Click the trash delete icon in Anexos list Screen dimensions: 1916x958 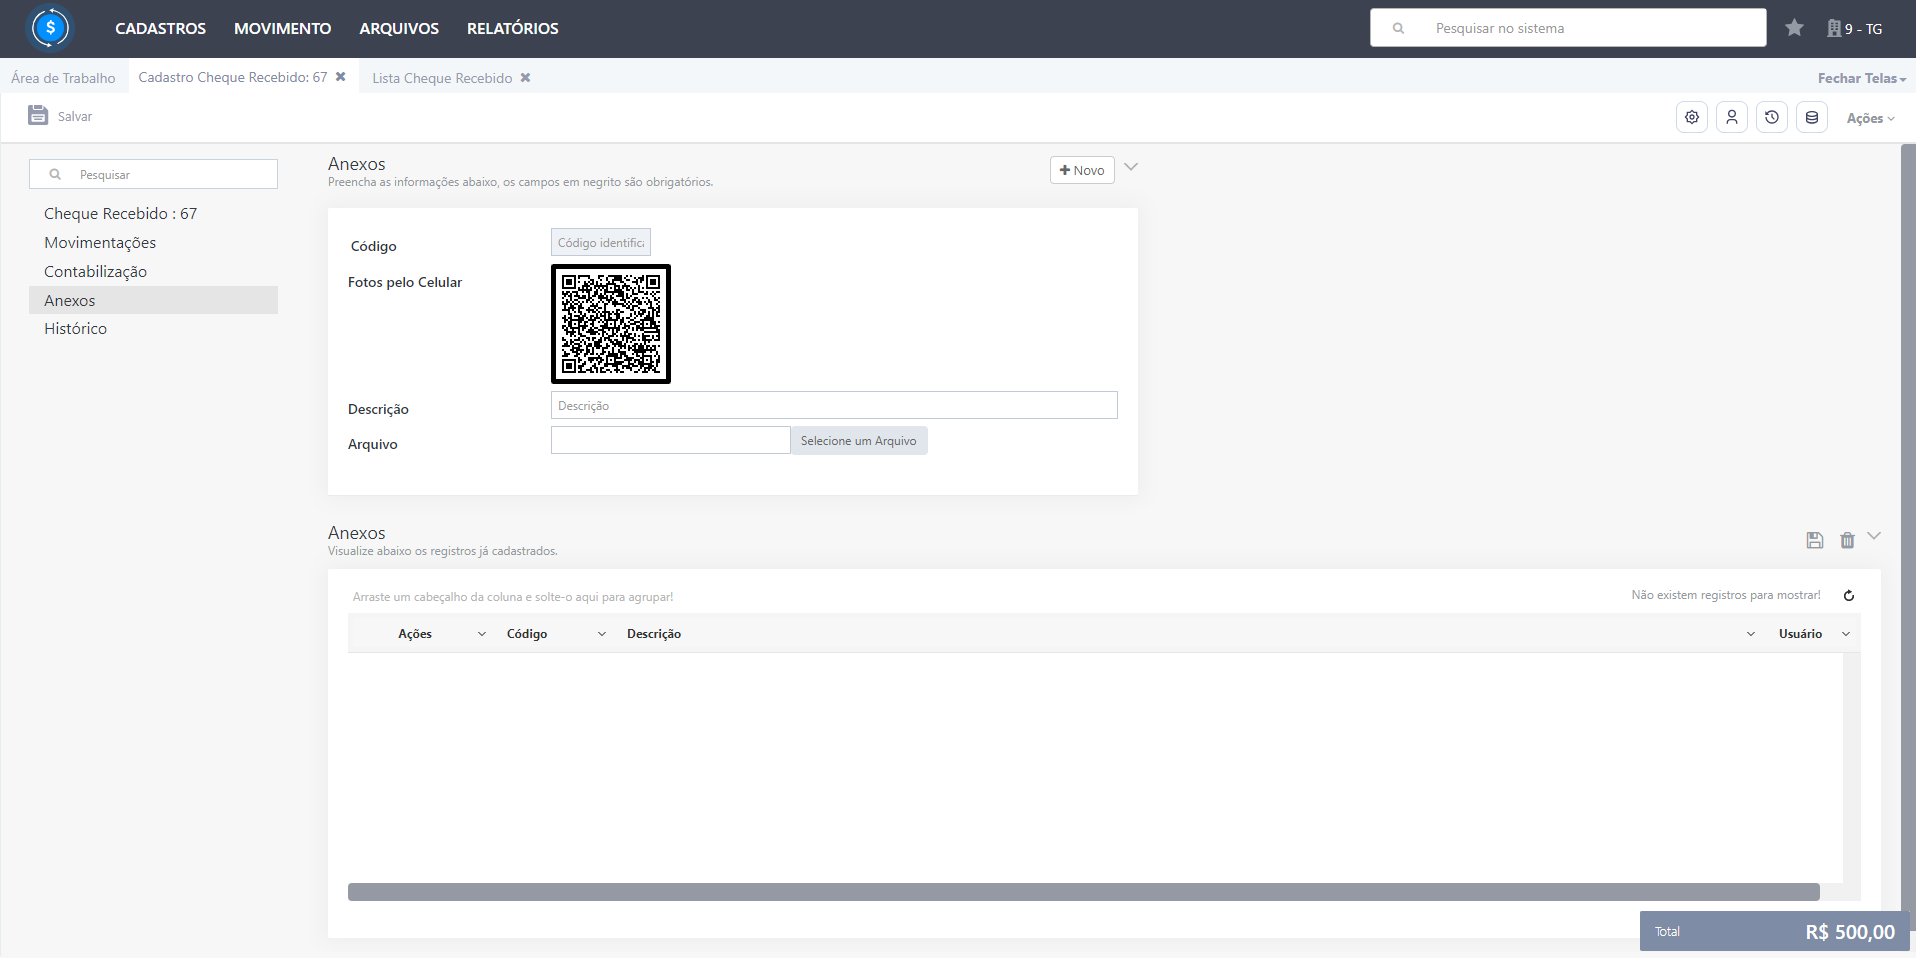pyautogui.click(x=1847, y=540)
